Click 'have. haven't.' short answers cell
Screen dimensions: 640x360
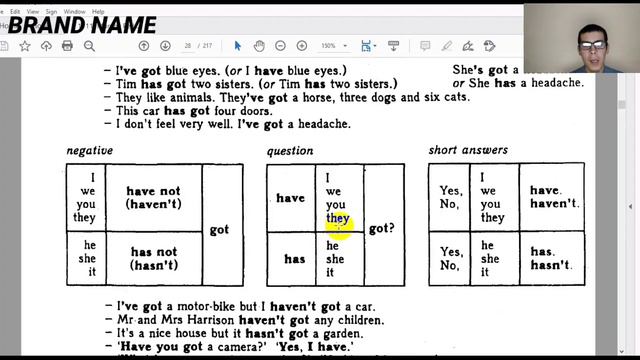coord(552,197)
